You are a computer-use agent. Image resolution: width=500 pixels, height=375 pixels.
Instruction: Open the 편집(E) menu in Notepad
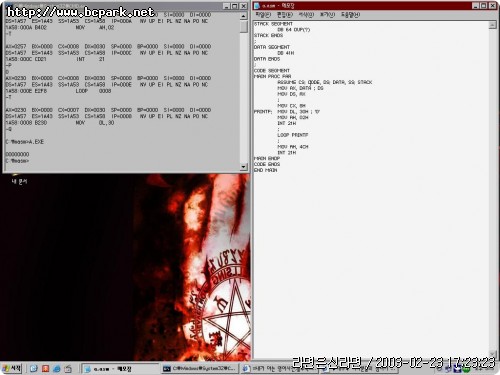click(284, 15)
